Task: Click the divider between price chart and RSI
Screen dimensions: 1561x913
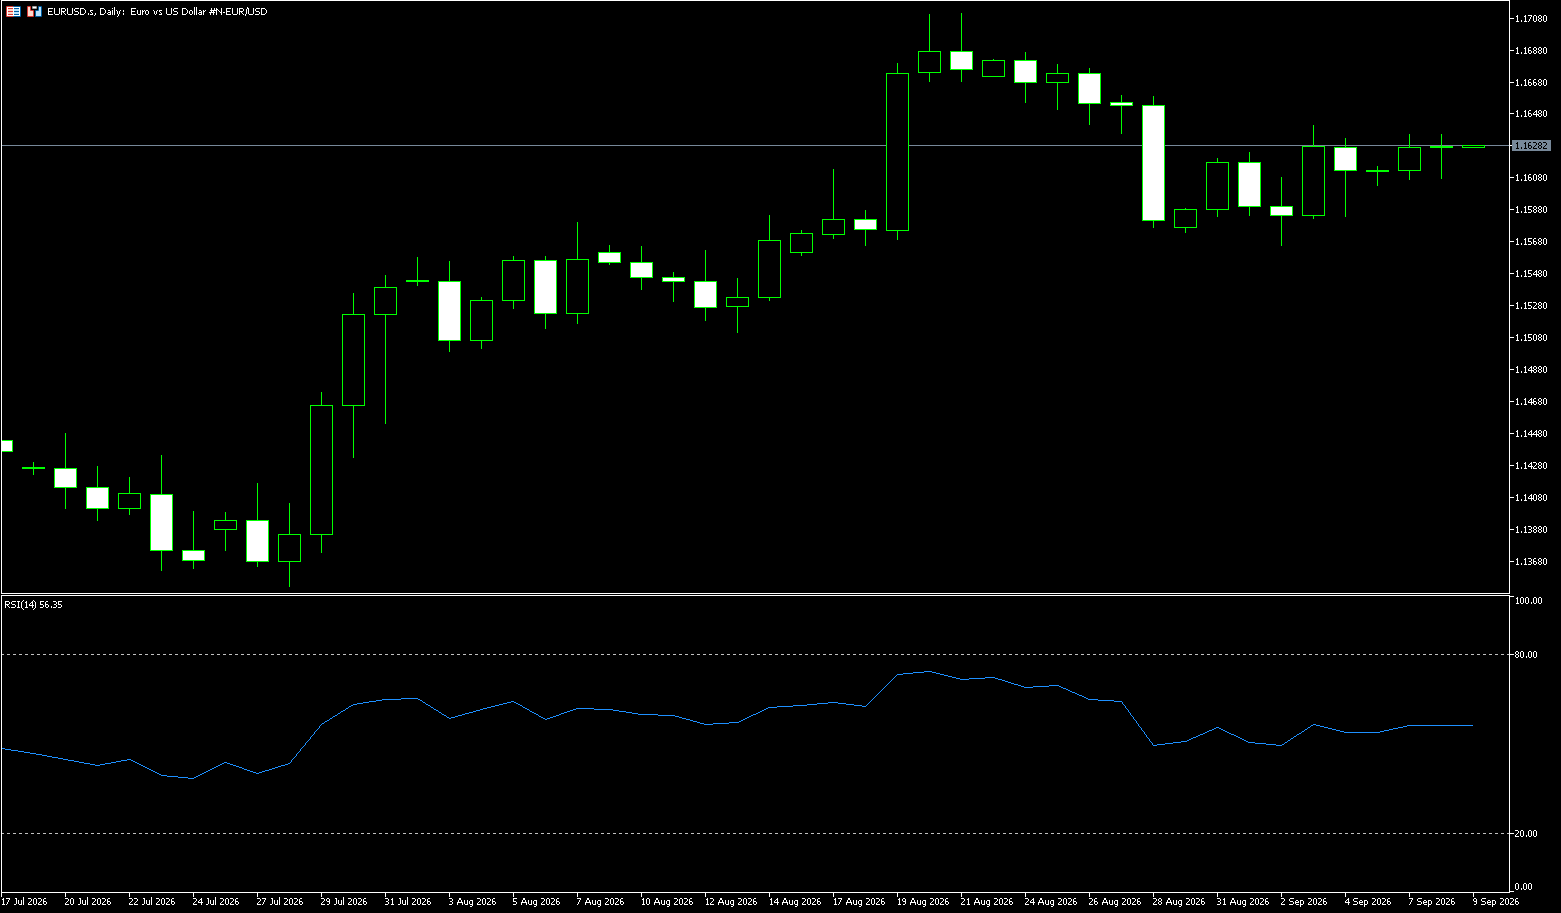Action: point(755,594)
